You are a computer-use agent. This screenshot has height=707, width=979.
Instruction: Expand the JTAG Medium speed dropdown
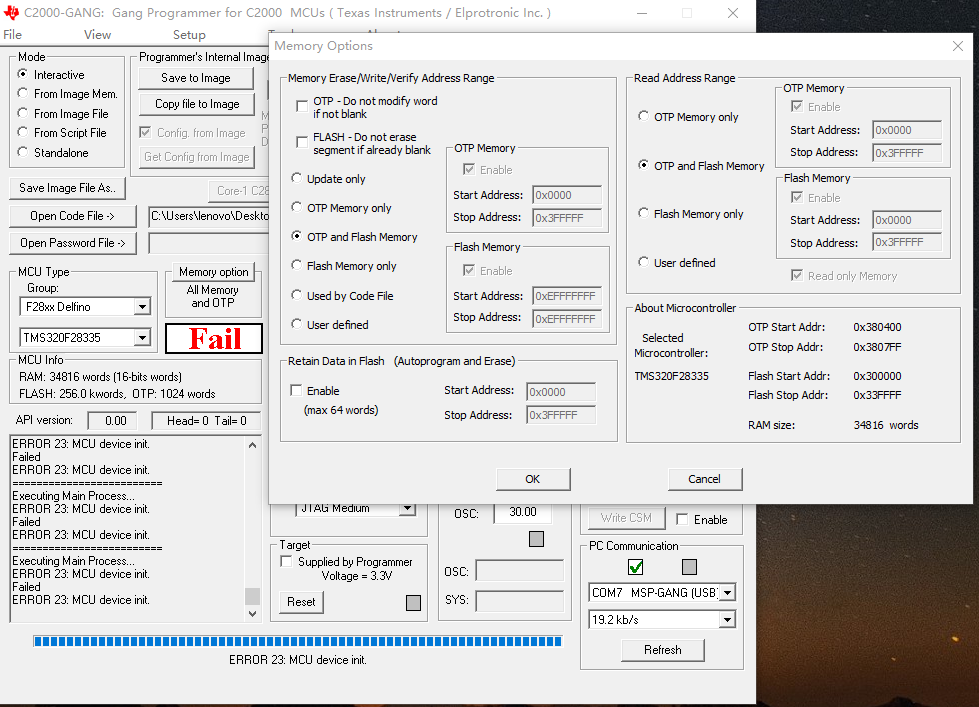coord(407,509)
